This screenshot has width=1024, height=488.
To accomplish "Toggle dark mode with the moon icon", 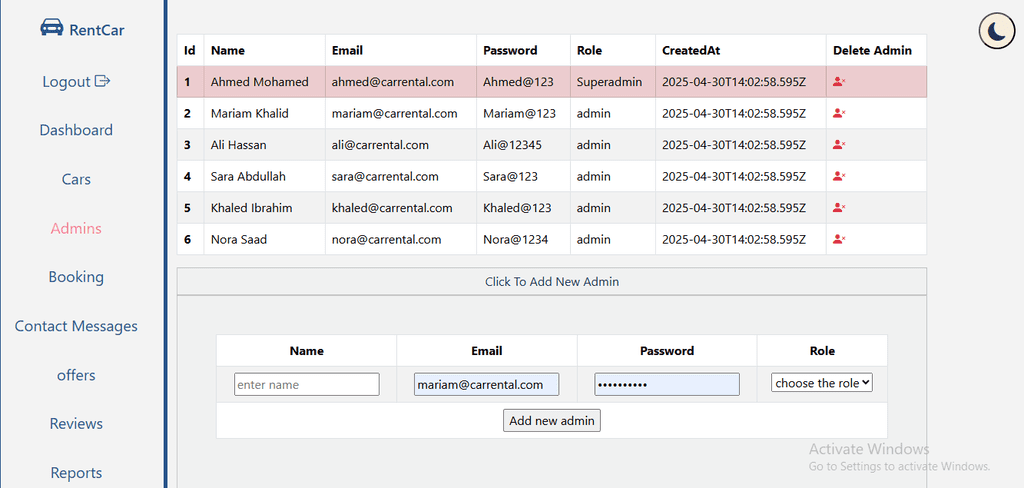I will click(996, 31).
